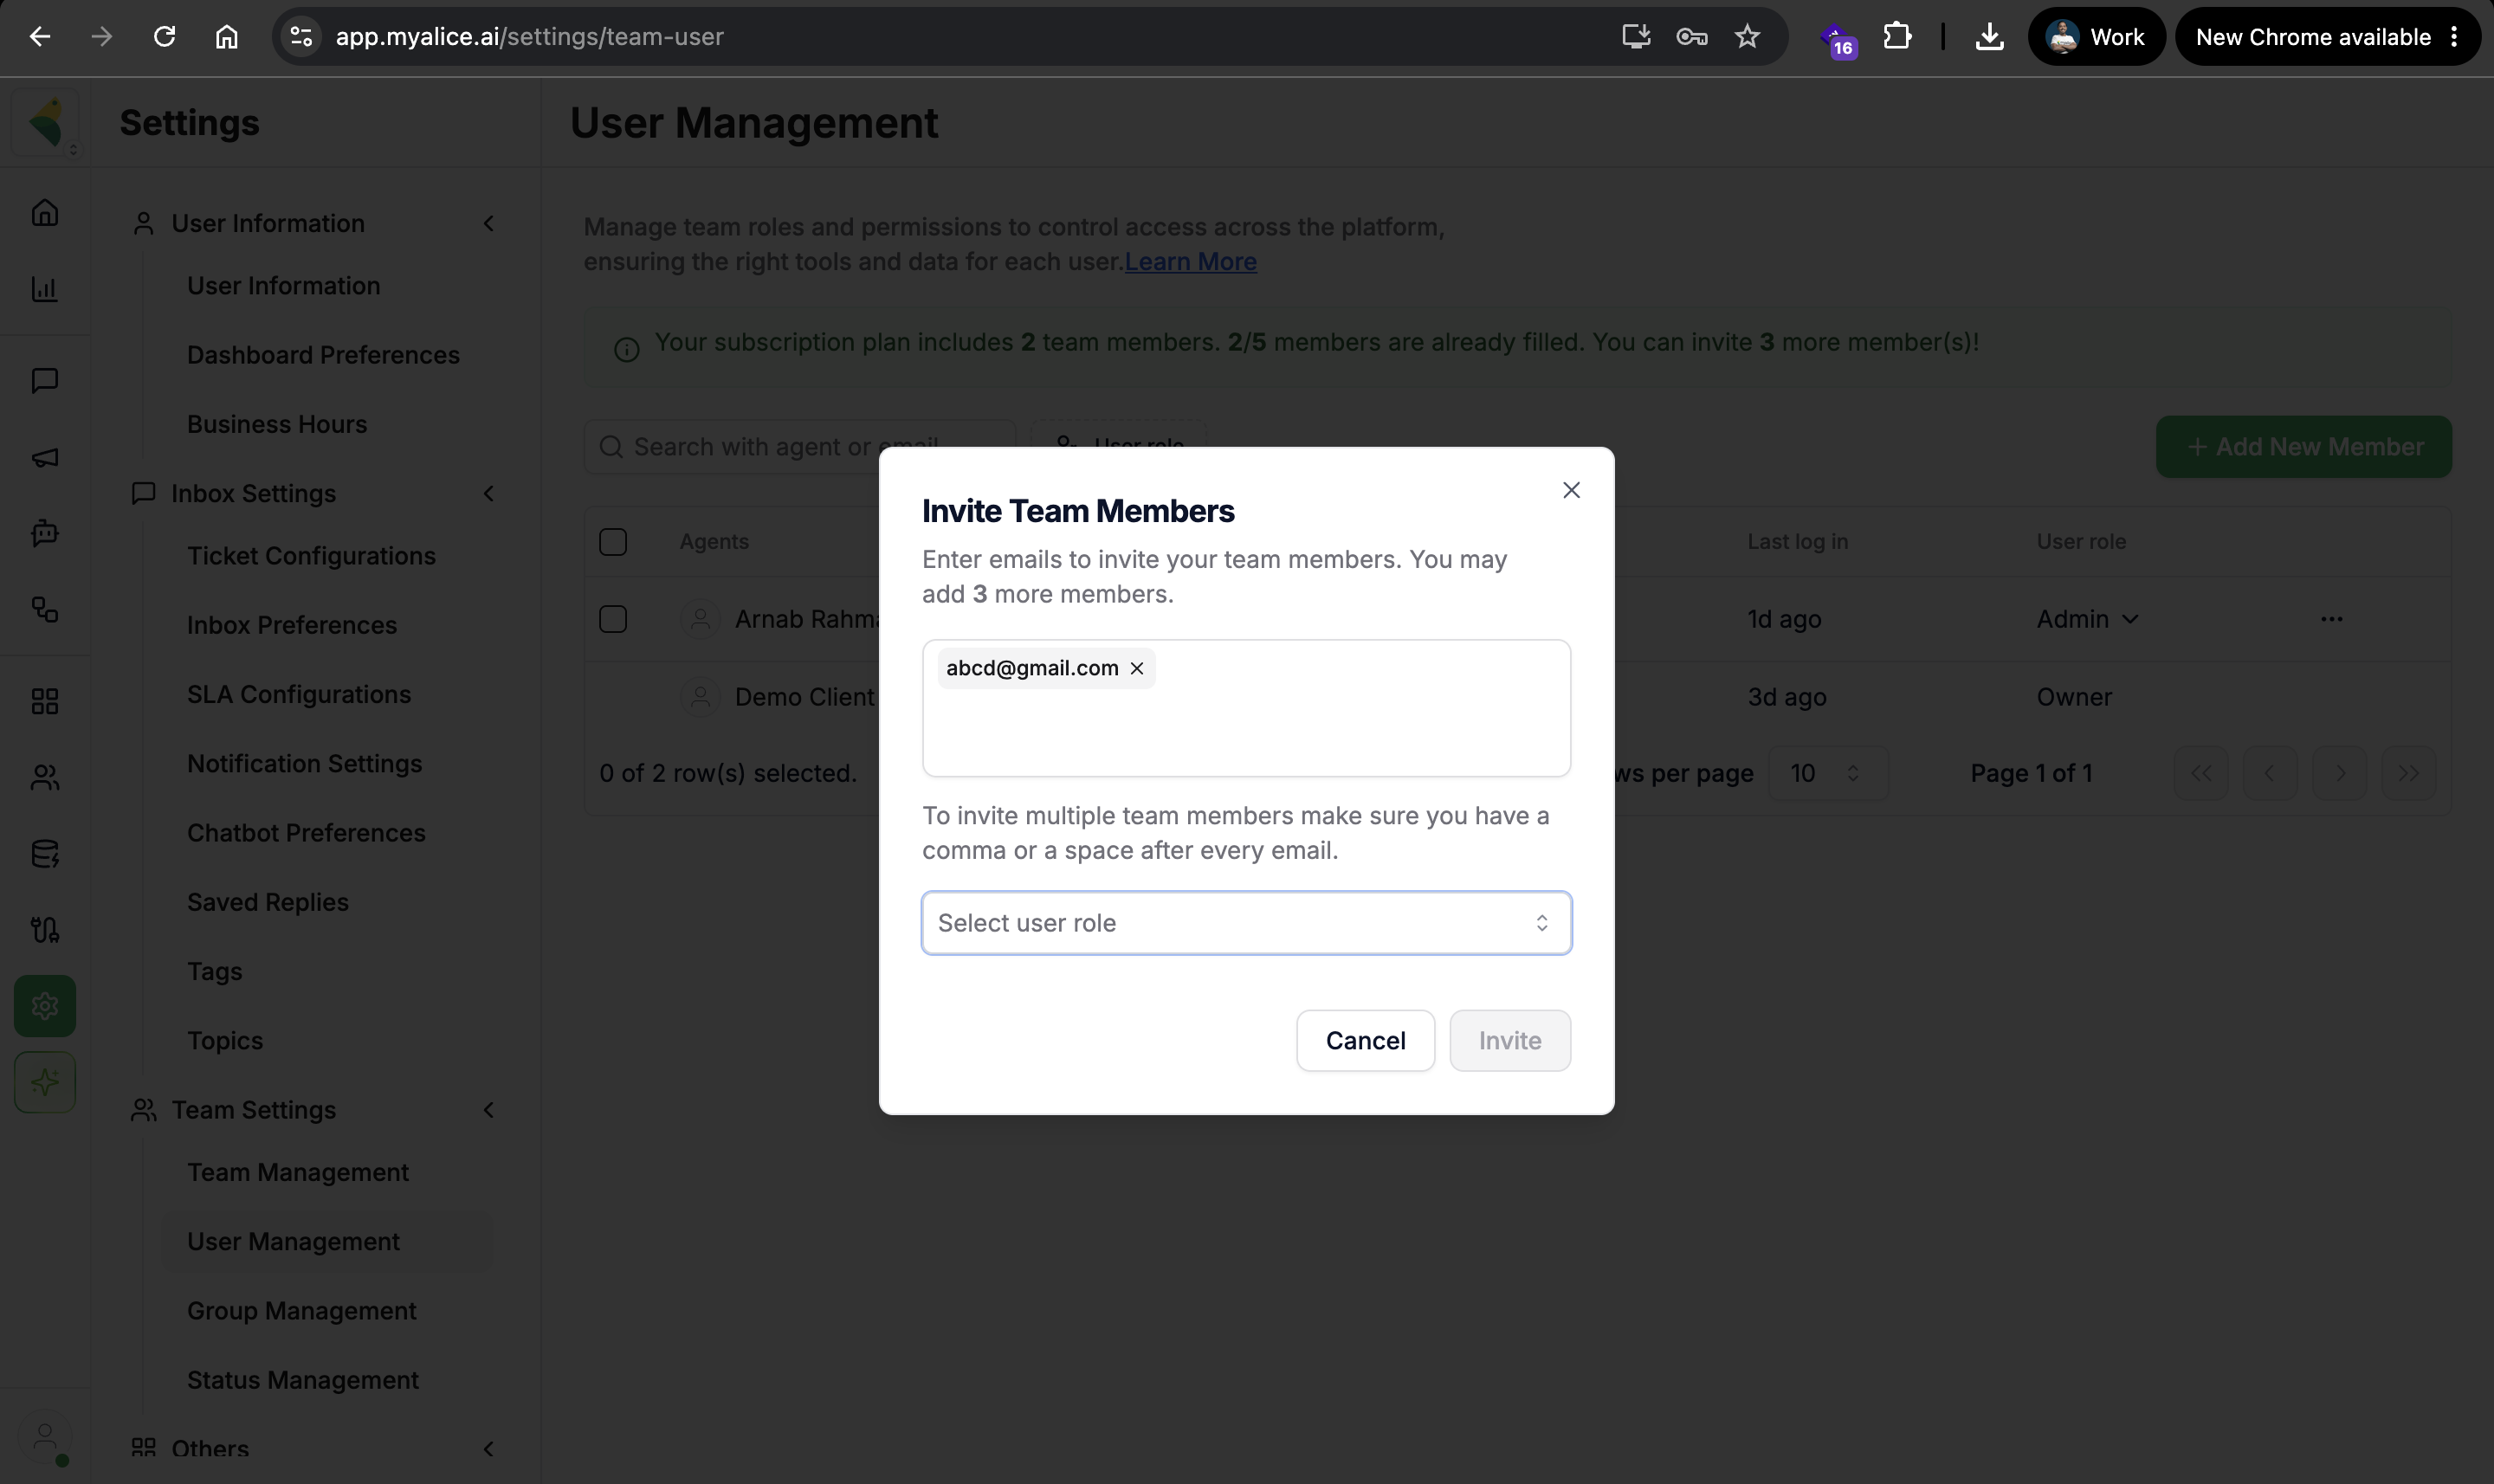This screenshot has height=1484, width=2494.
Task: Bookmark this page with star icon
Action: (1747, 37)
